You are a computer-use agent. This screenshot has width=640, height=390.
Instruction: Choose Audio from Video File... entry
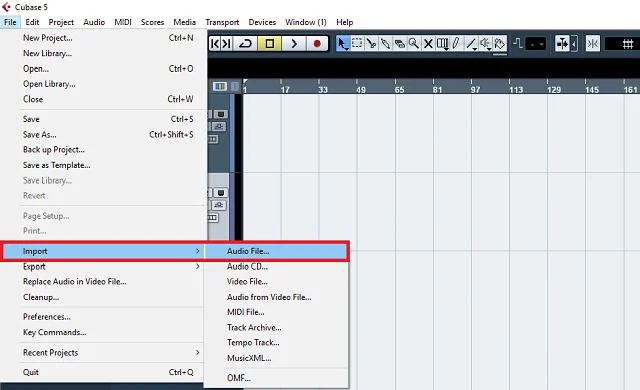click(276, 297)
